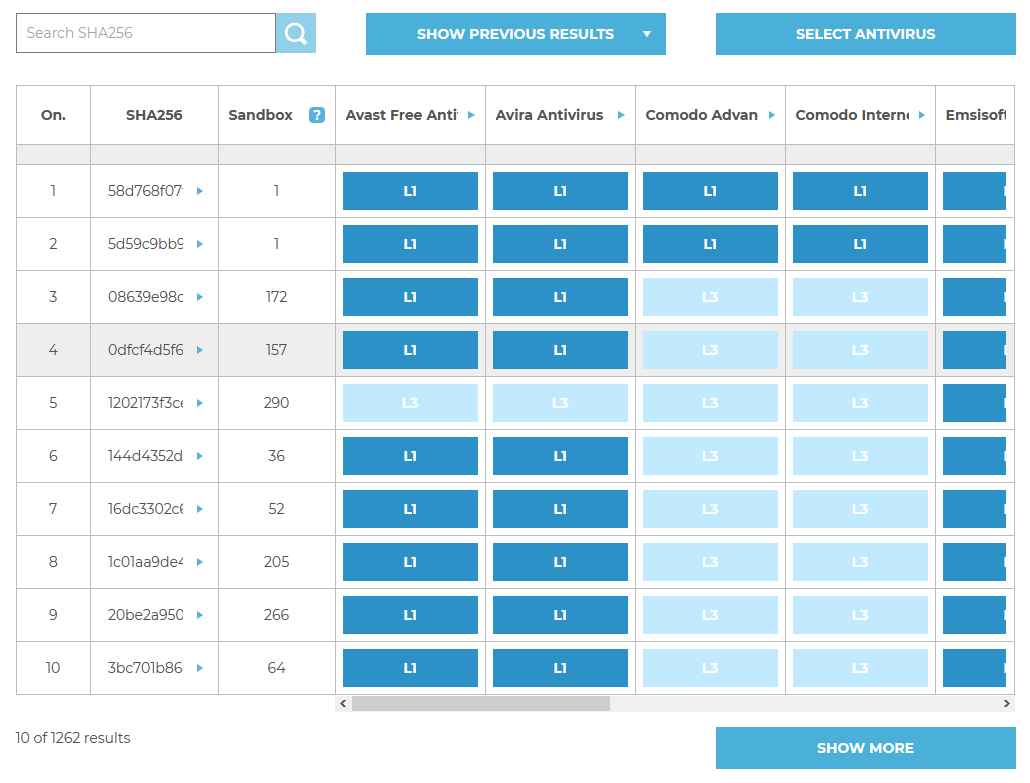
Task: Click the On. column header
Action: click(53, 115)
